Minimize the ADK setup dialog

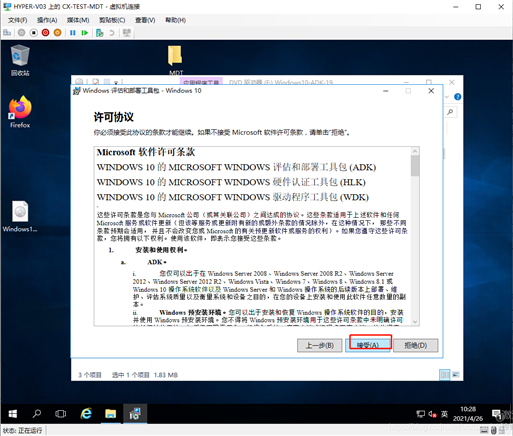tap(386, 91)
